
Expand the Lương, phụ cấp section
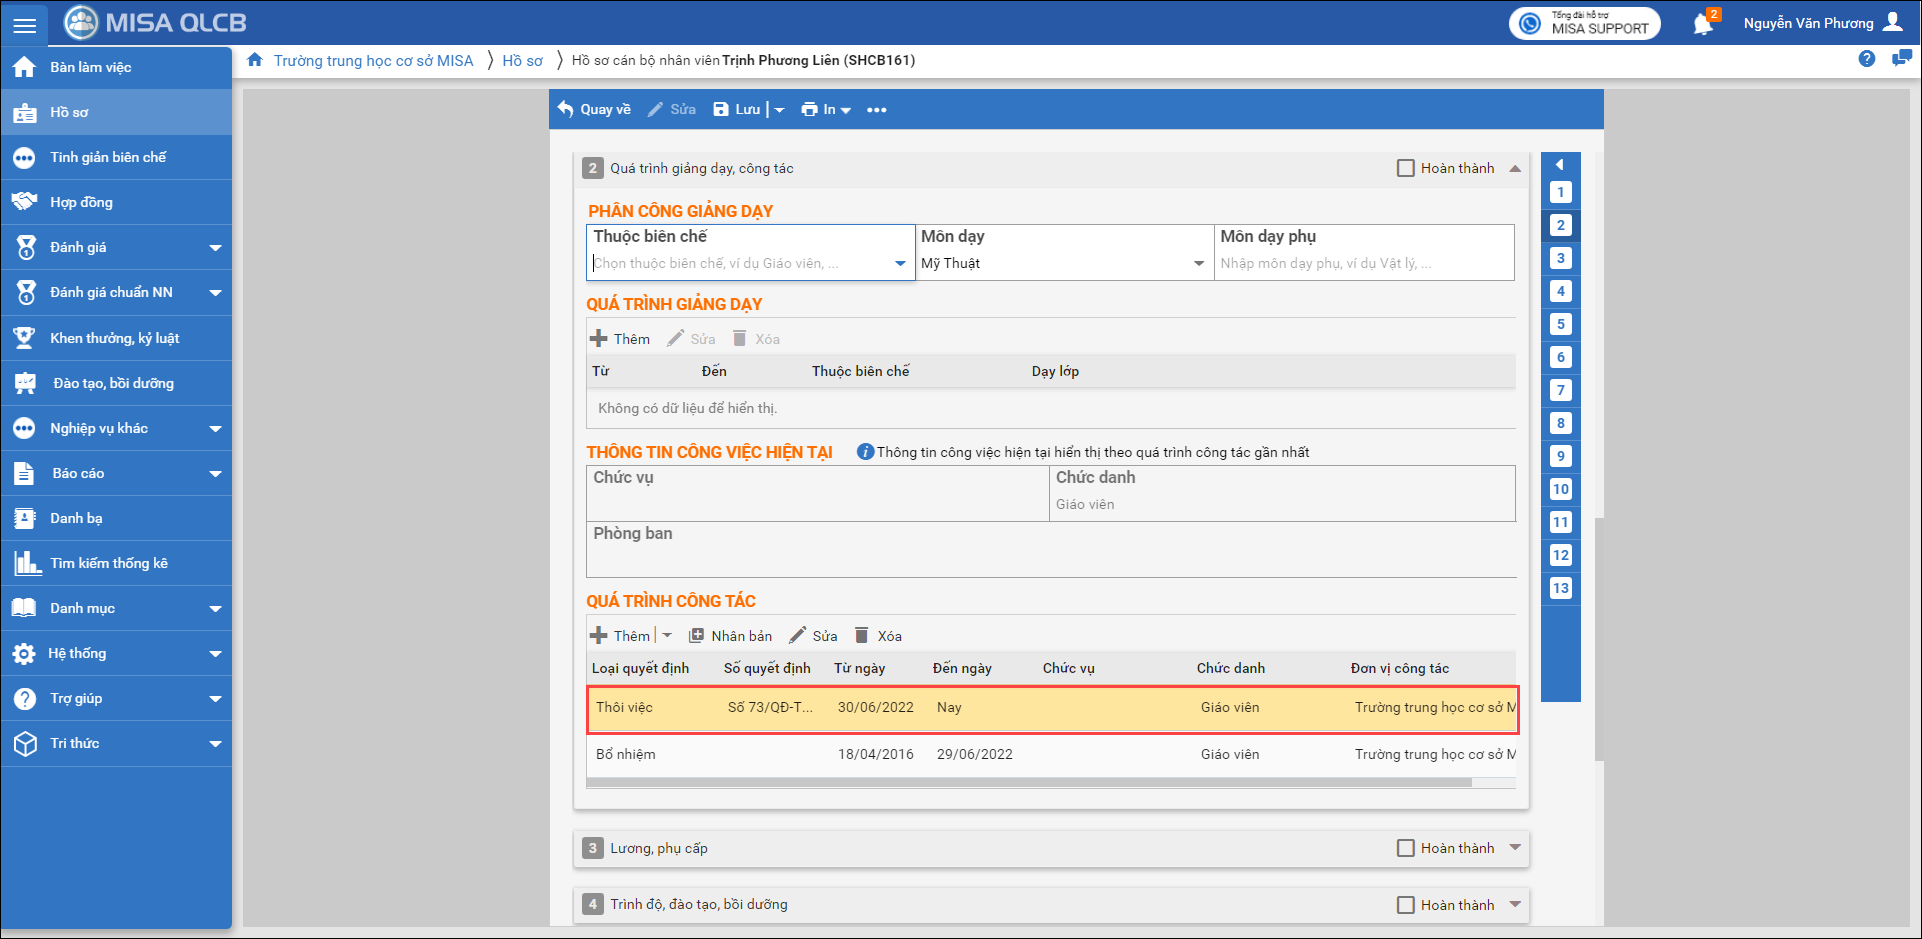click(1515, 848)
